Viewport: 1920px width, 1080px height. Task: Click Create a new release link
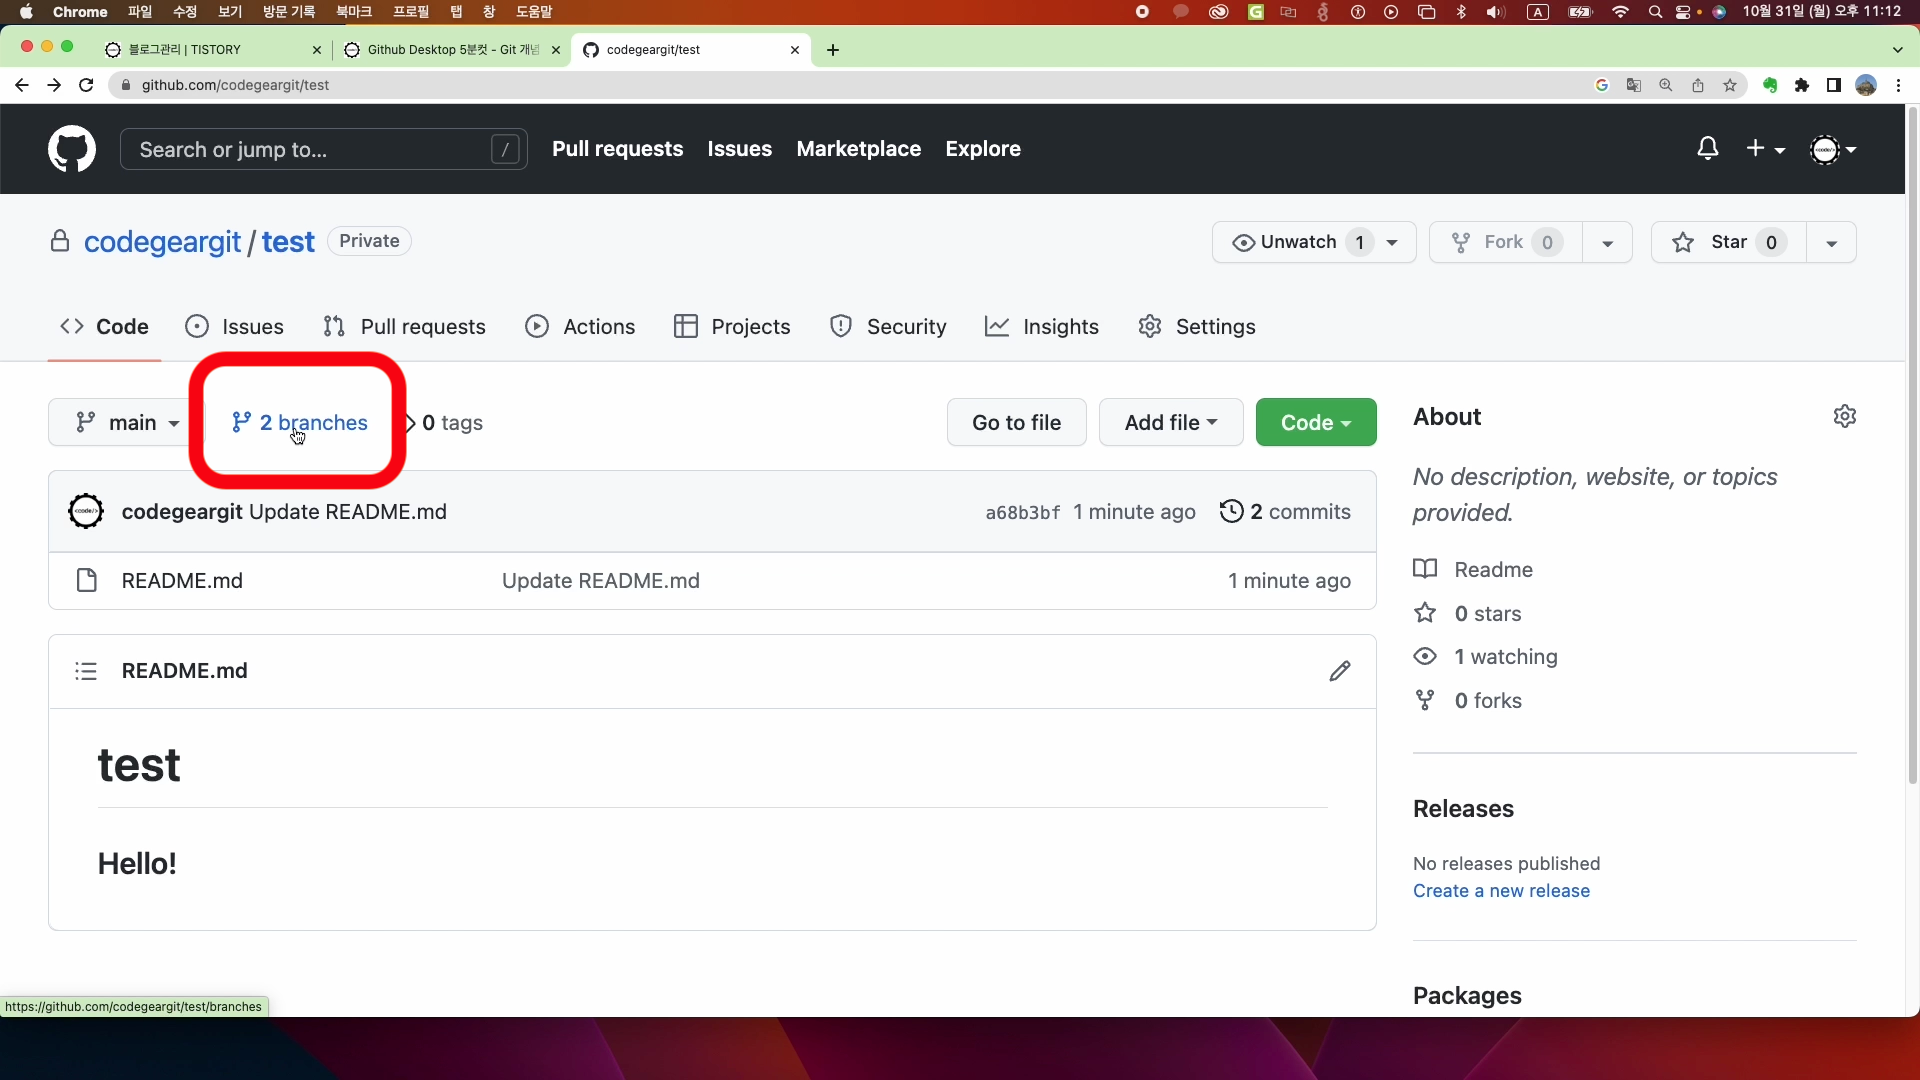(1501, 891)
